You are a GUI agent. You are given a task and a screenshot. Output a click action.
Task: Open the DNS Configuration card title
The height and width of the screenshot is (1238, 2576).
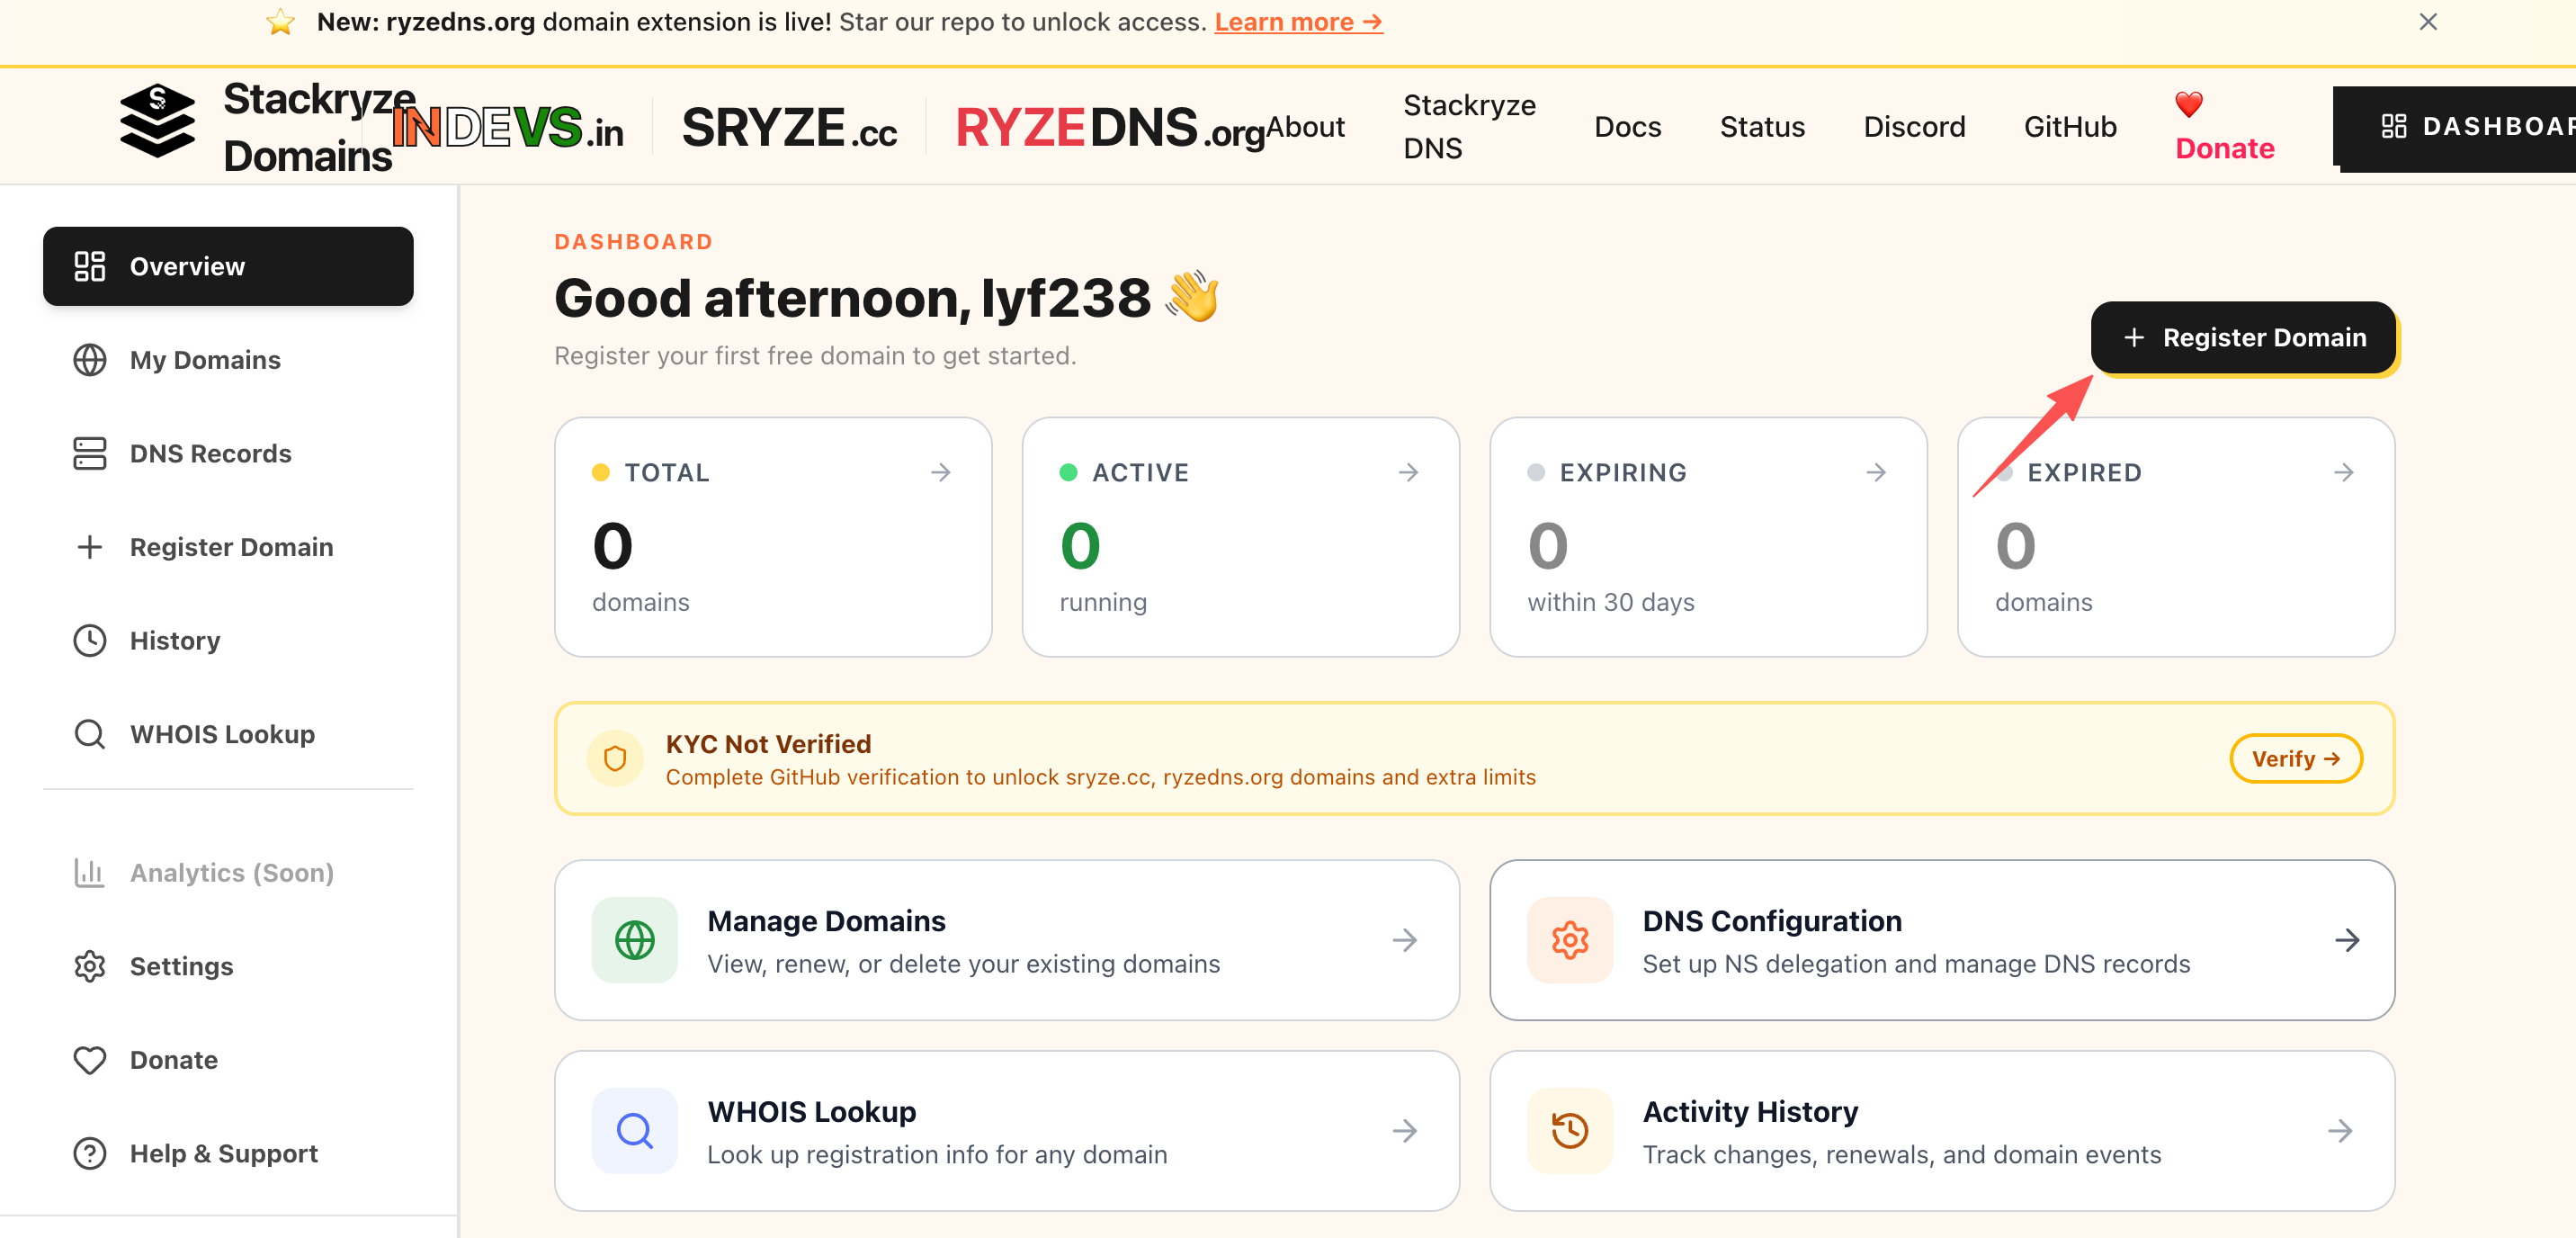click(x=1772, y=921)
